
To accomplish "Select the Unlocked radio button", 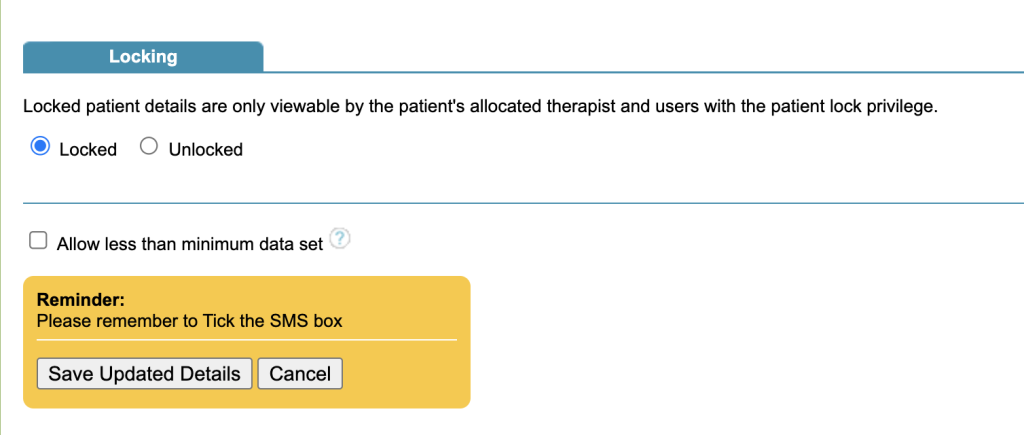I will [x=149, y=147].
